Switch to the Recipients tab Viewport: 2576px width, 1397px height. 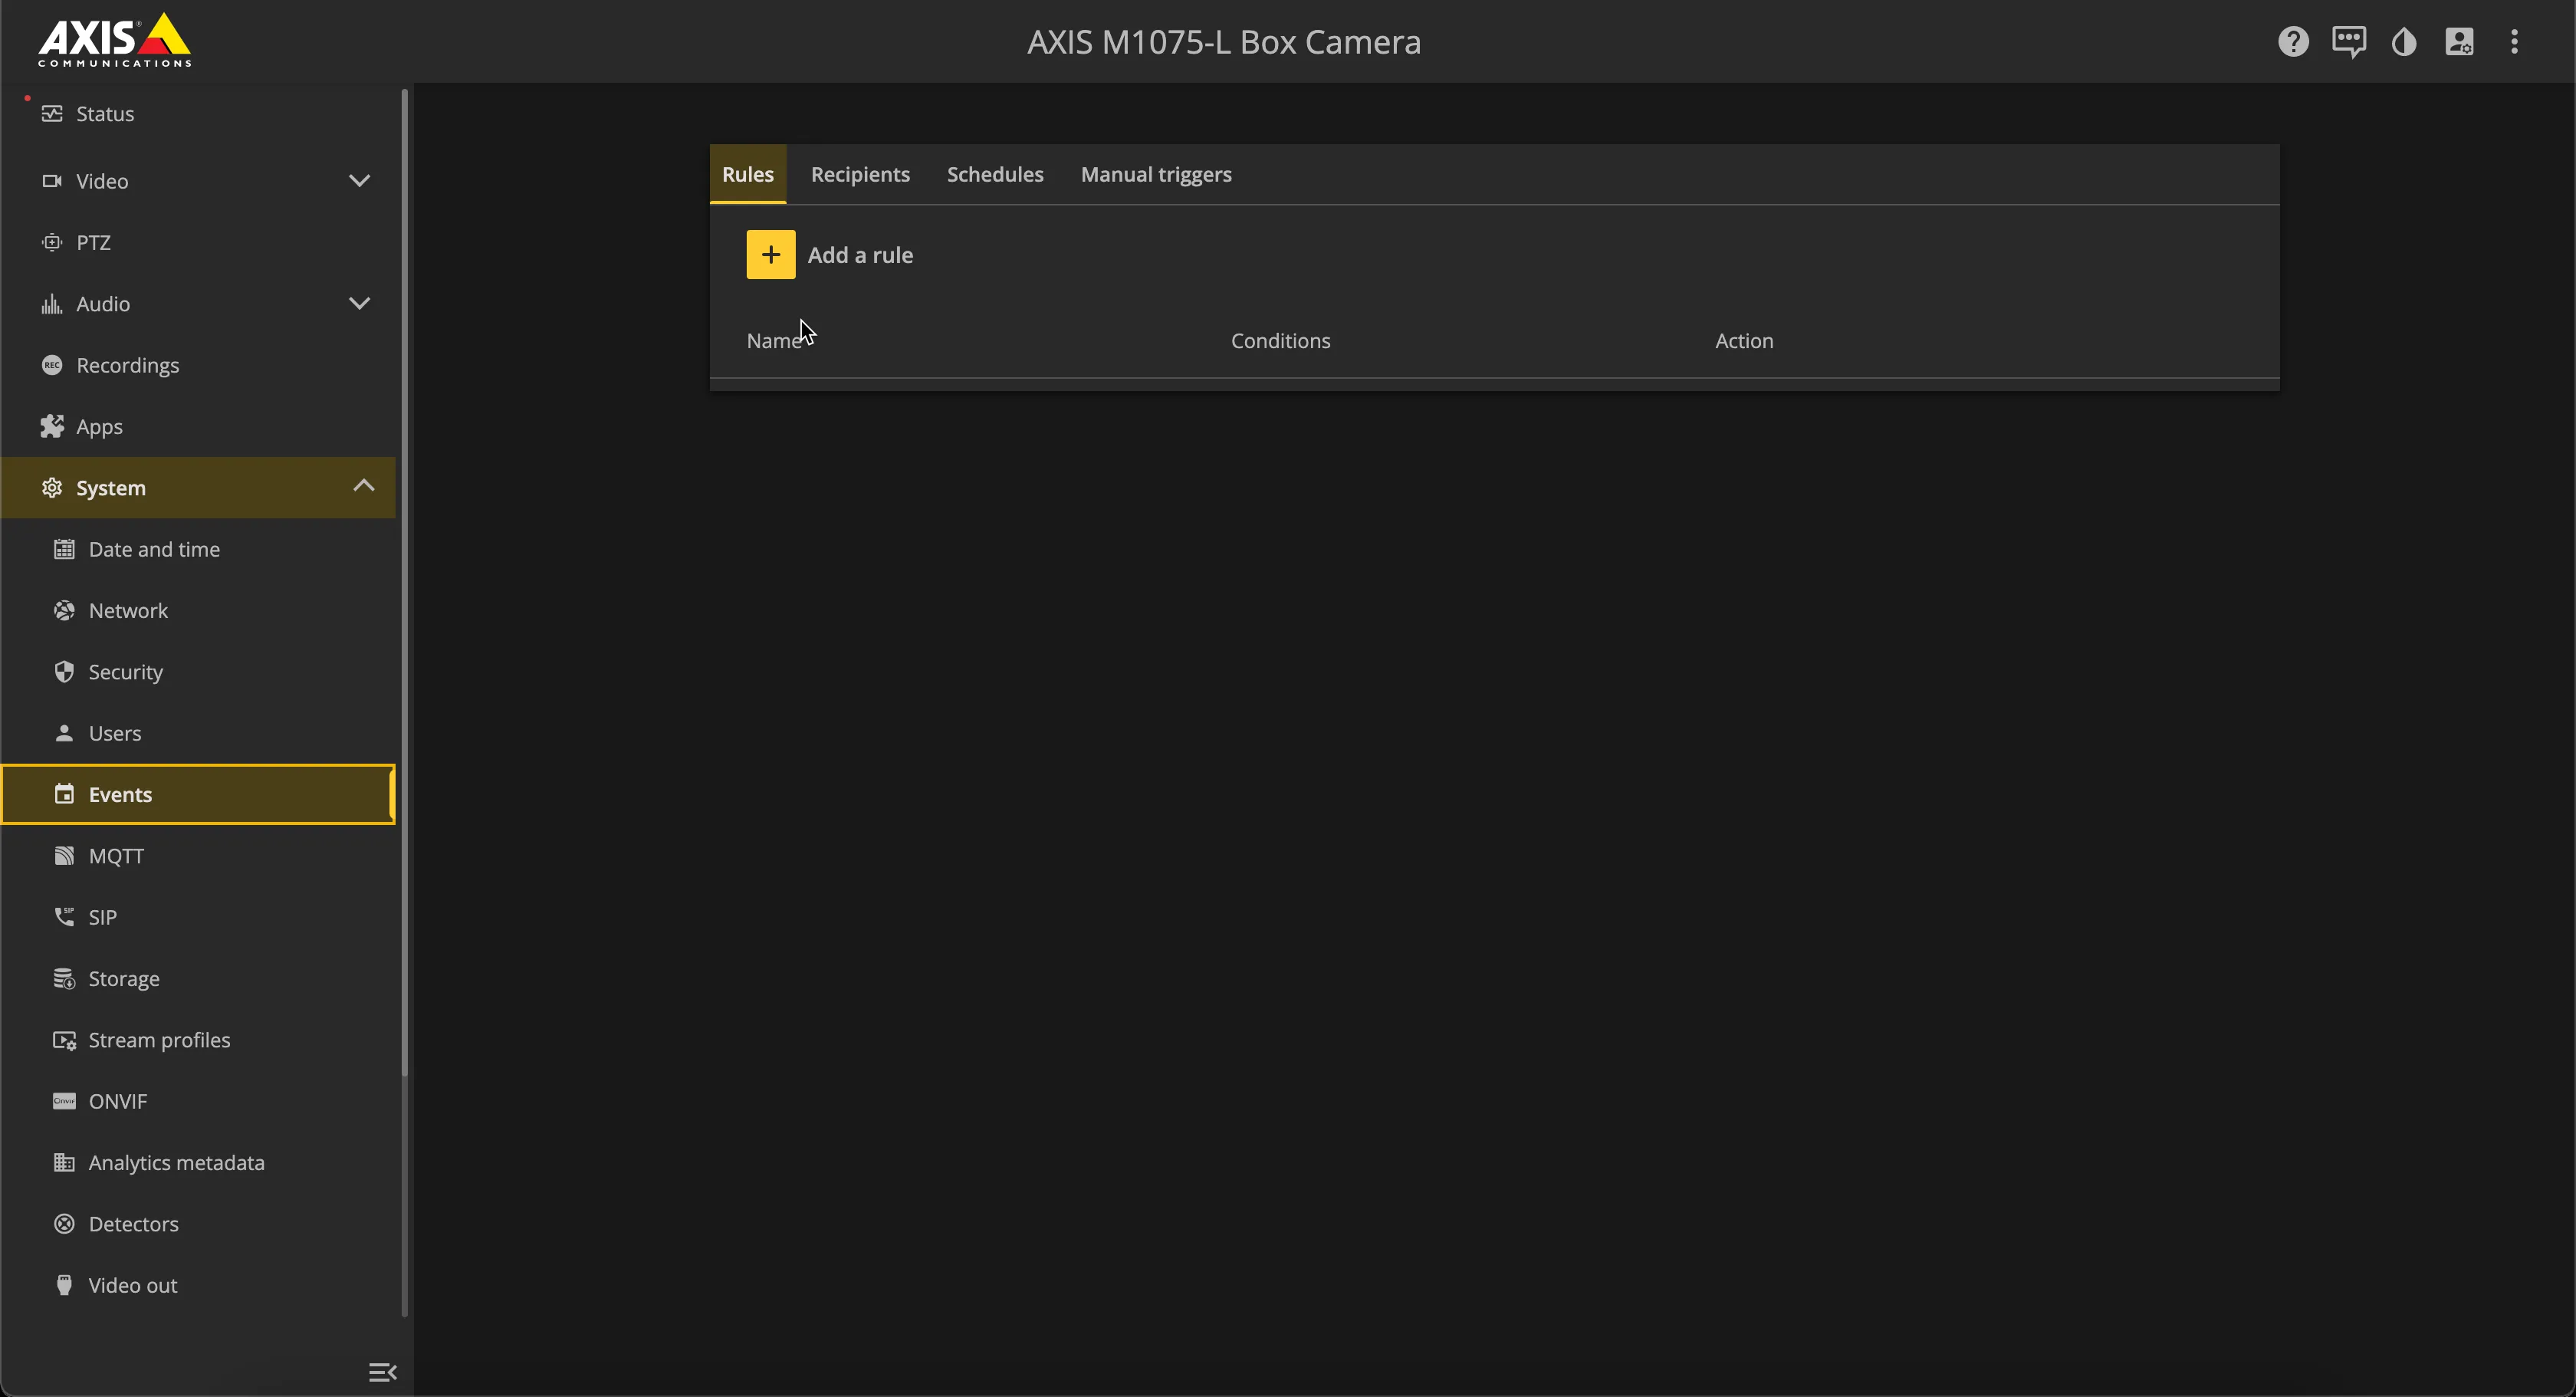[x=860, y=175]
